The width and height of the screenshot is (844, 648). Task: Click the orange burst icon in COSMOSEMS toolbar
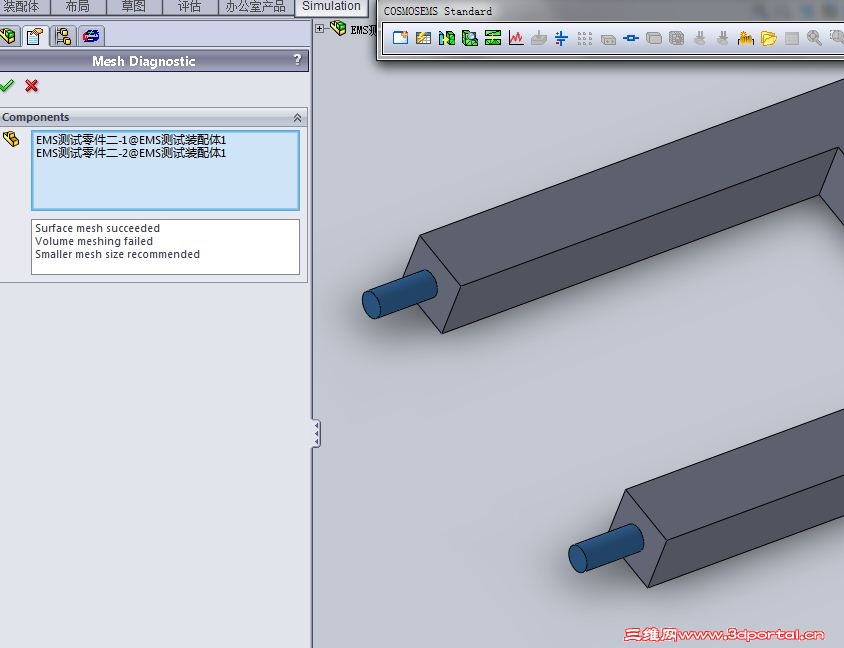pyautogui.click(x=746, y=38)
